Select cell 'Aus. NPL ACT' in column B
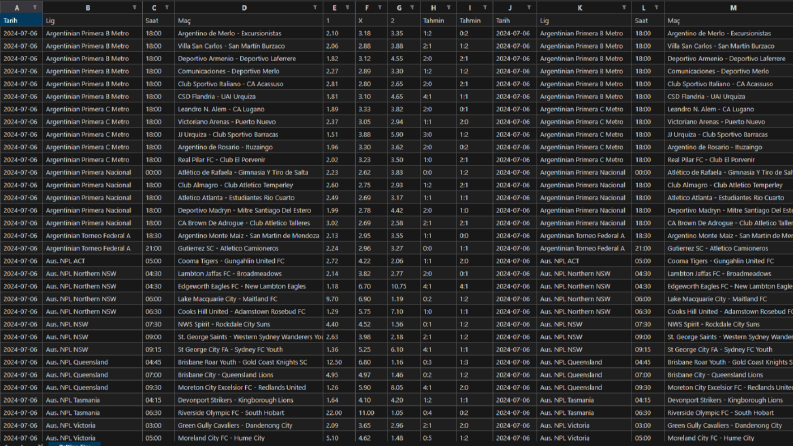Viewport: 793px width, 446px height. coord(93,261)
